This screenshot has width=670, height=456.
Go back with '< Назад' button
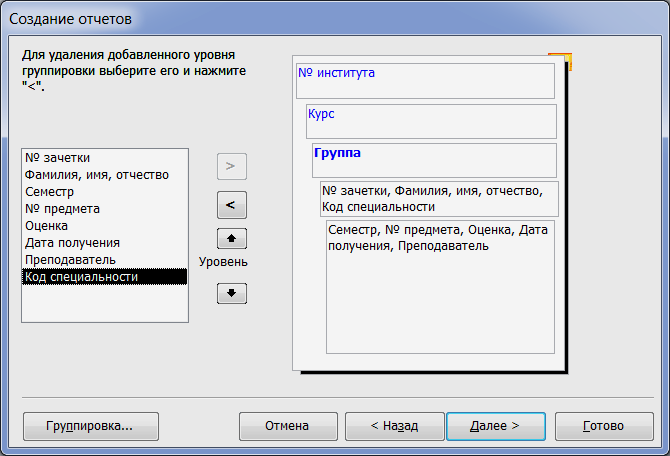(x=394, y=426)
